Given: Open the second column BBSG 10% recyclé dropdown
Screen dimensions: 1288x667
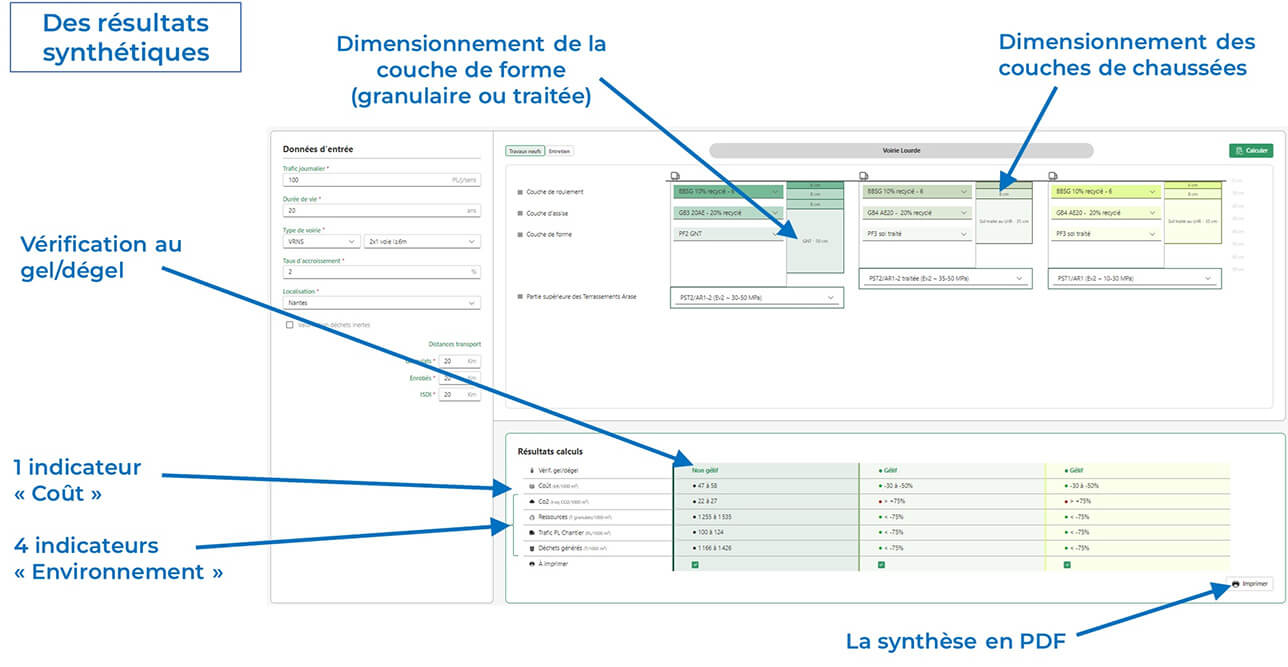Looking at the screenshot, I should [x=917, y=192].
